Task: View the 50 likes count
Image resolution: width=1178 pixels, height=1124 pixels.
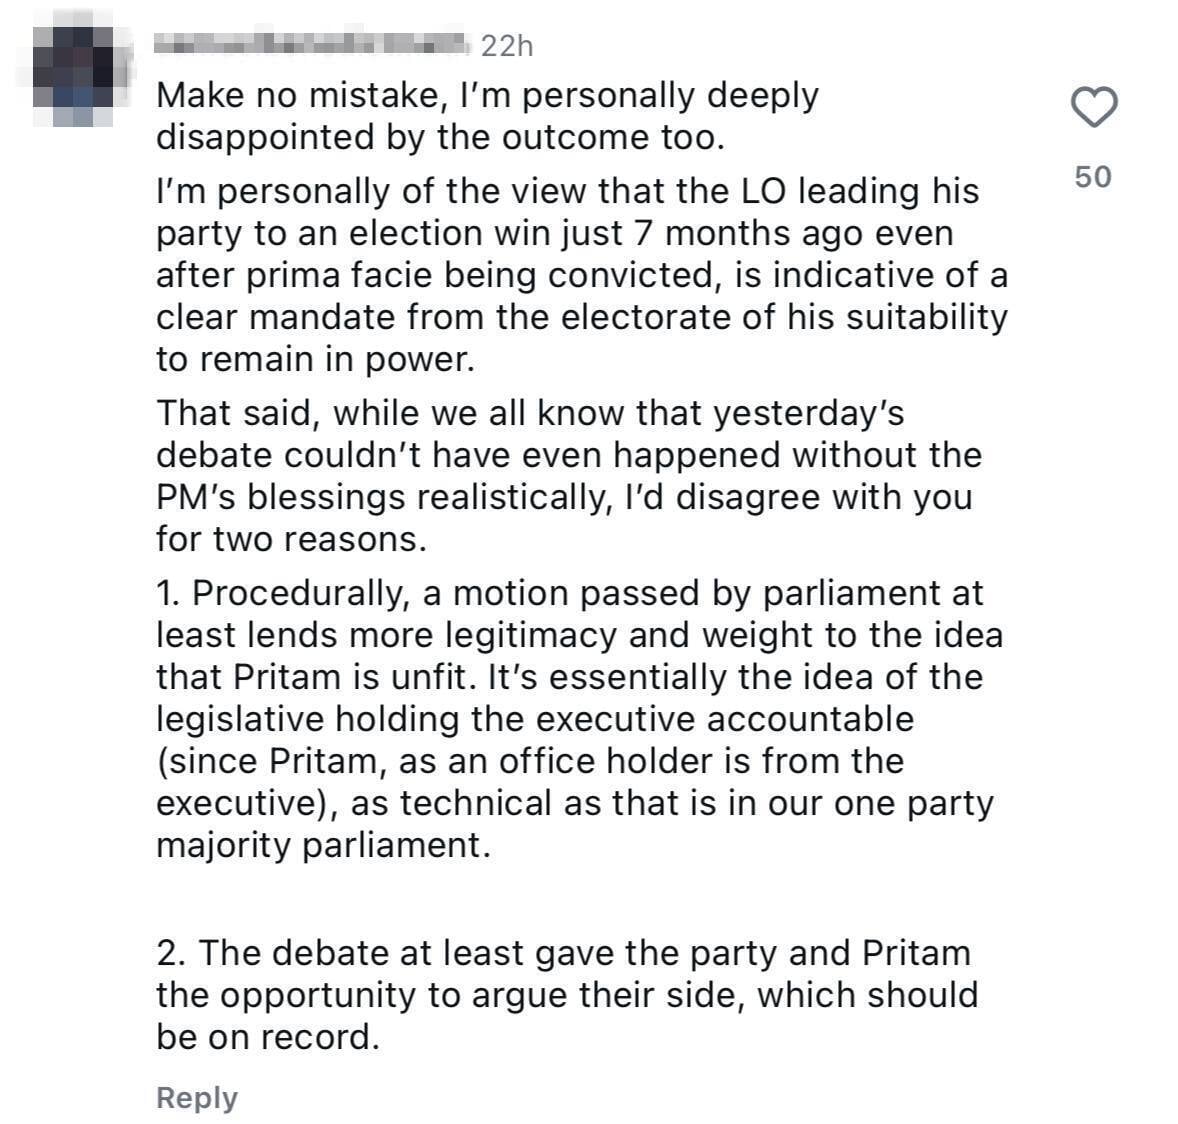Action: (1093, 177)
